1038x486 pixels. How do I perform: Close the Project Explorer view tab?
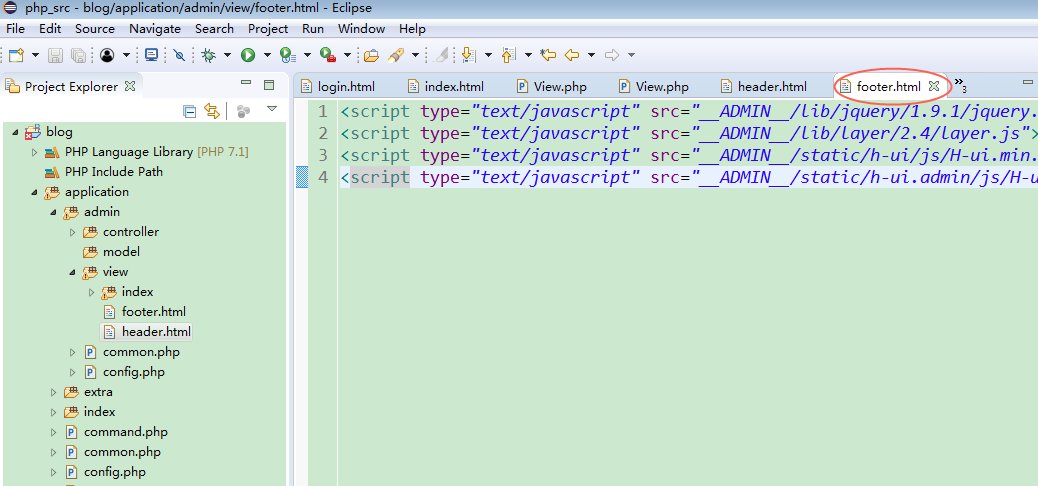[130, 86]
